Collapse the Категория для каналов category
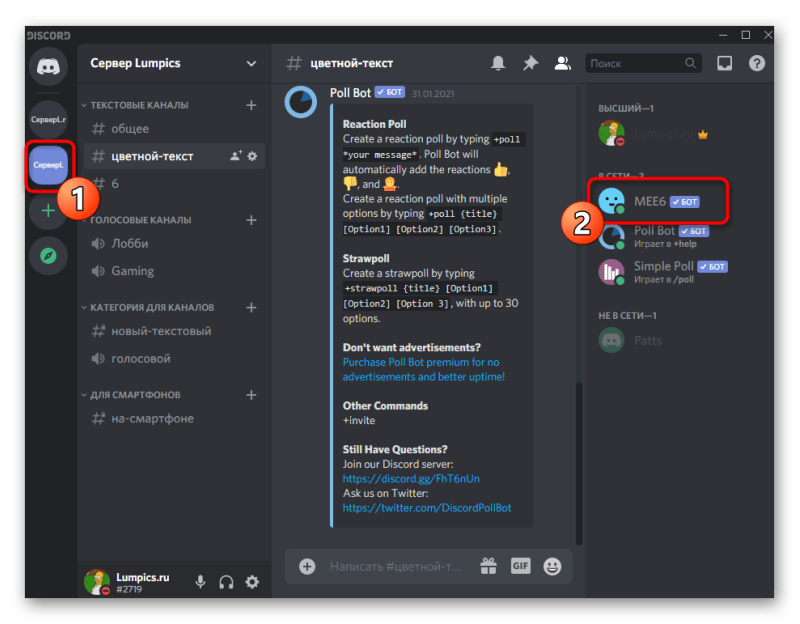 coord(147,308)
